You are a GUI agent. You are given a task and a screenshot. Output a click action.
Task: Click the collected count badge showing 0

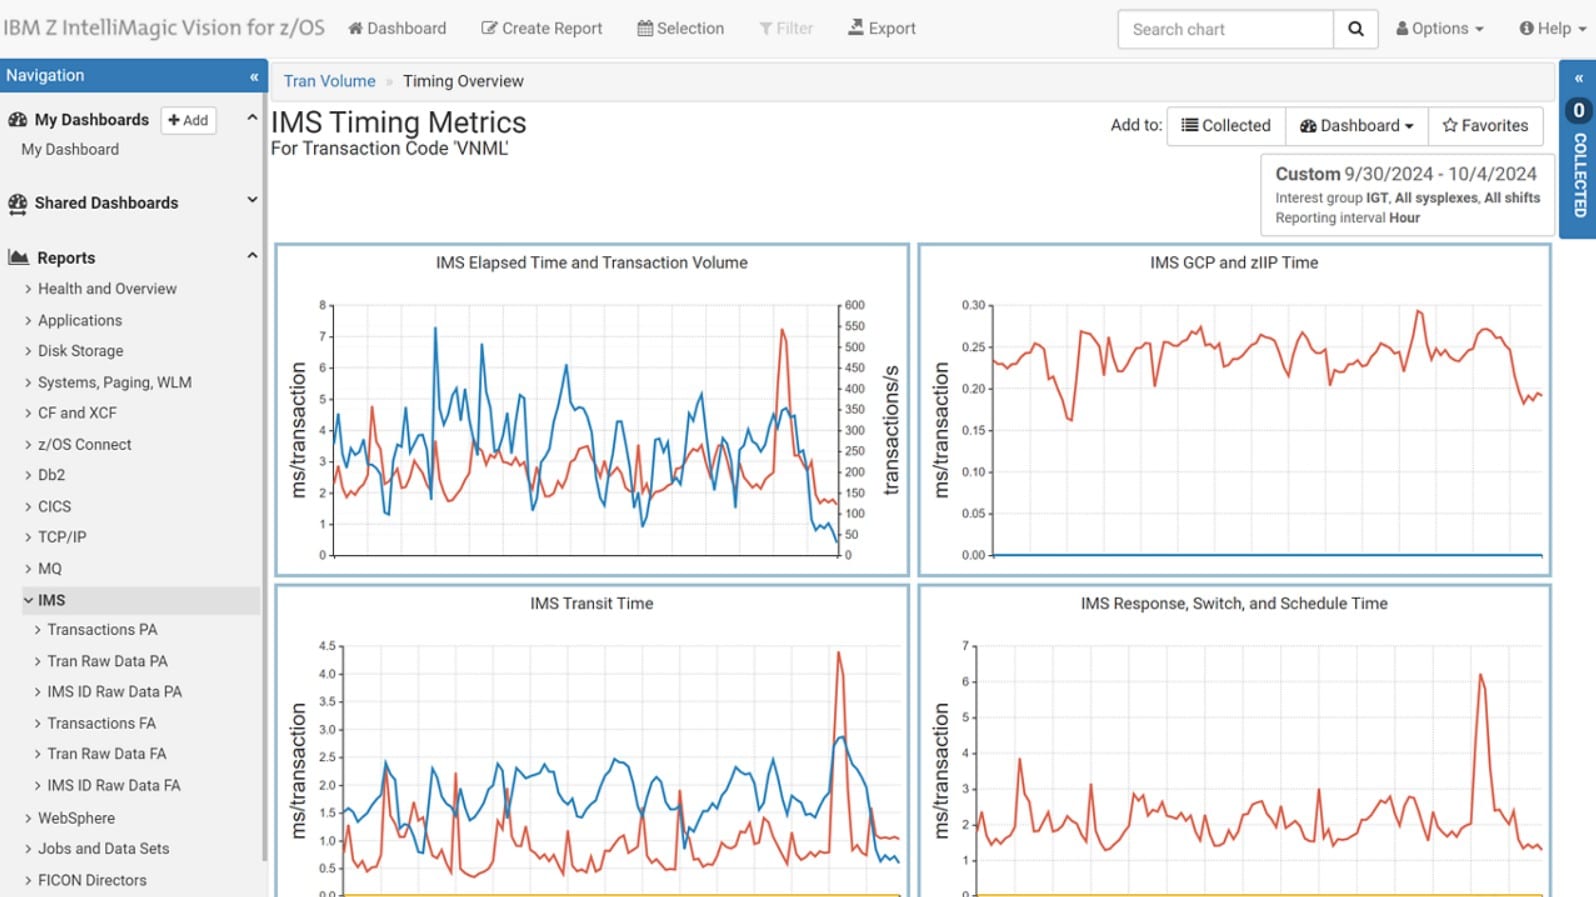point(1579,110)
